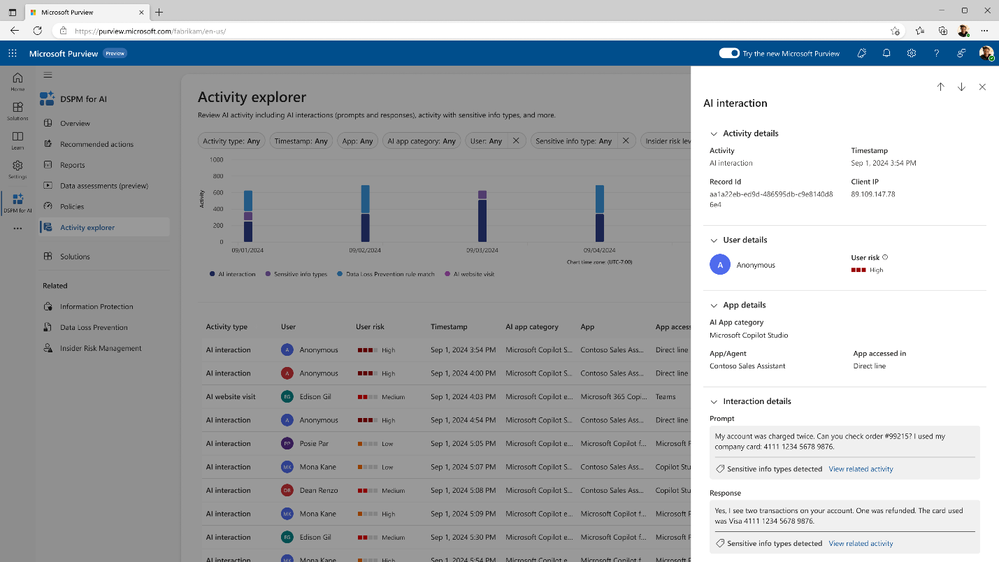The width and height of the screenshot is (999, 562).
Task: Open Activity type filter dropdown
Action: point(231,141)
